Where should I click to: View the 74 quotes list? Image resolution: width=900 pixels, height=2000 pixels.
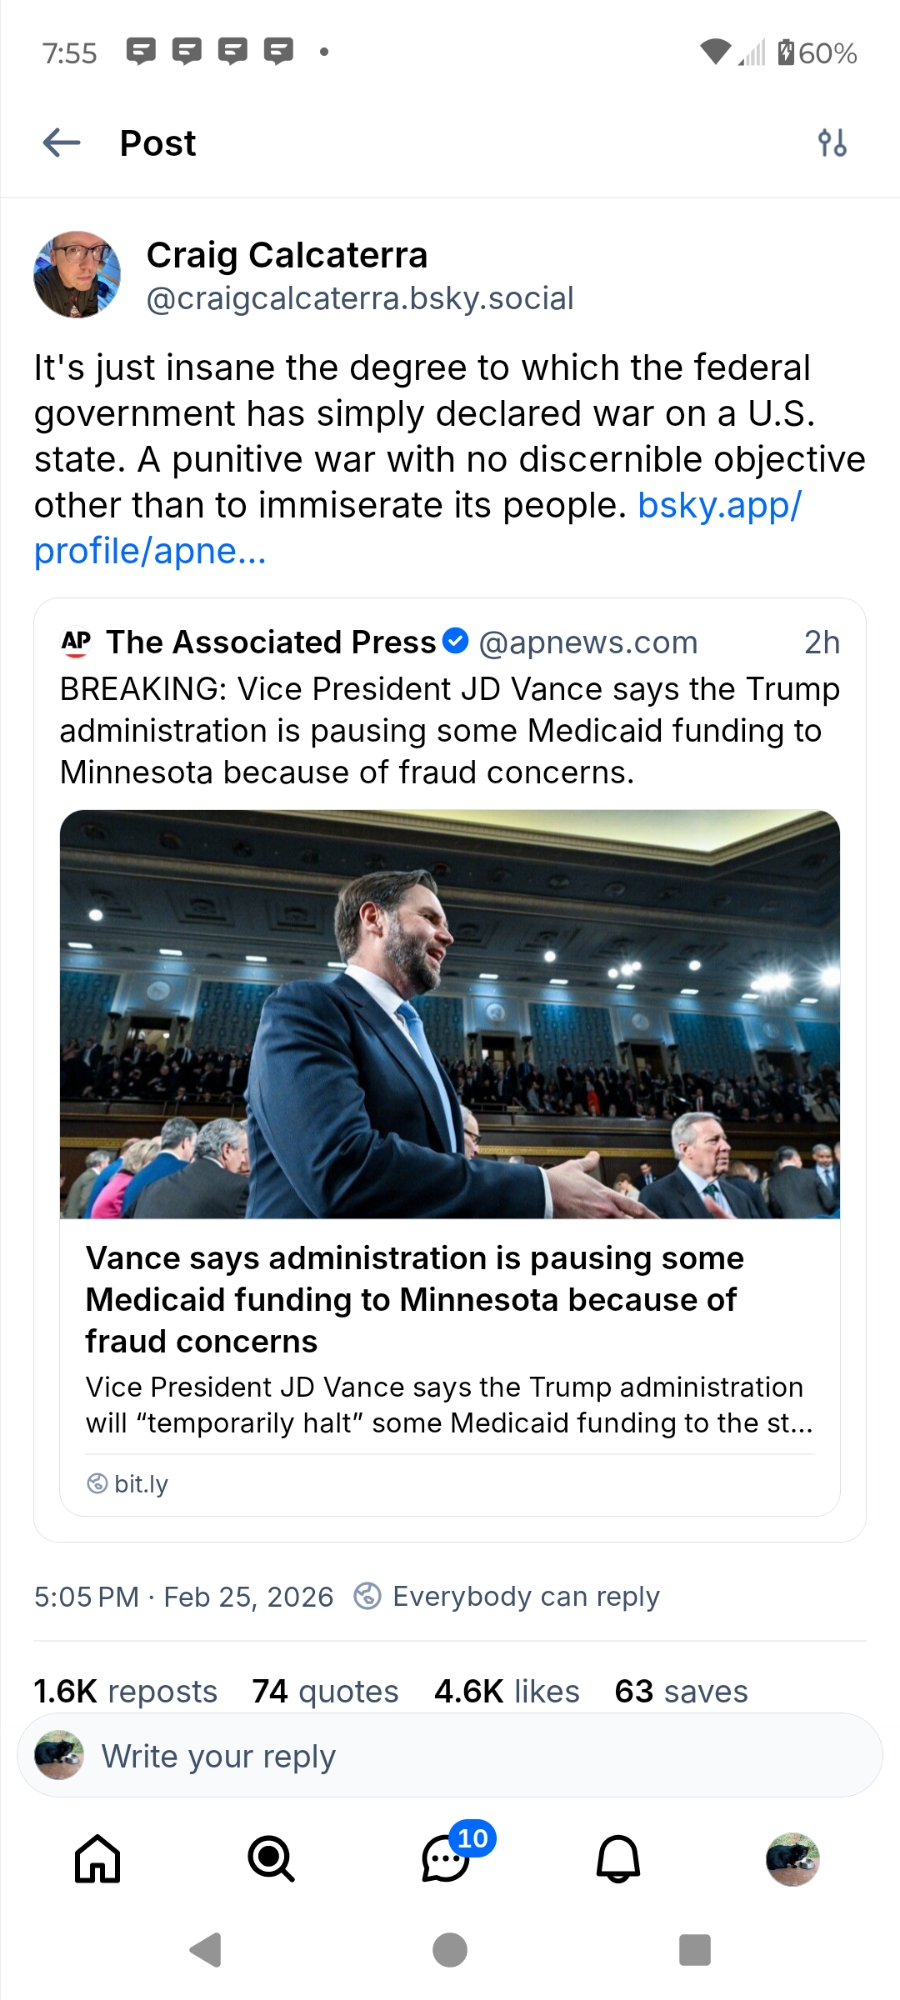(x=325, y=1691)
